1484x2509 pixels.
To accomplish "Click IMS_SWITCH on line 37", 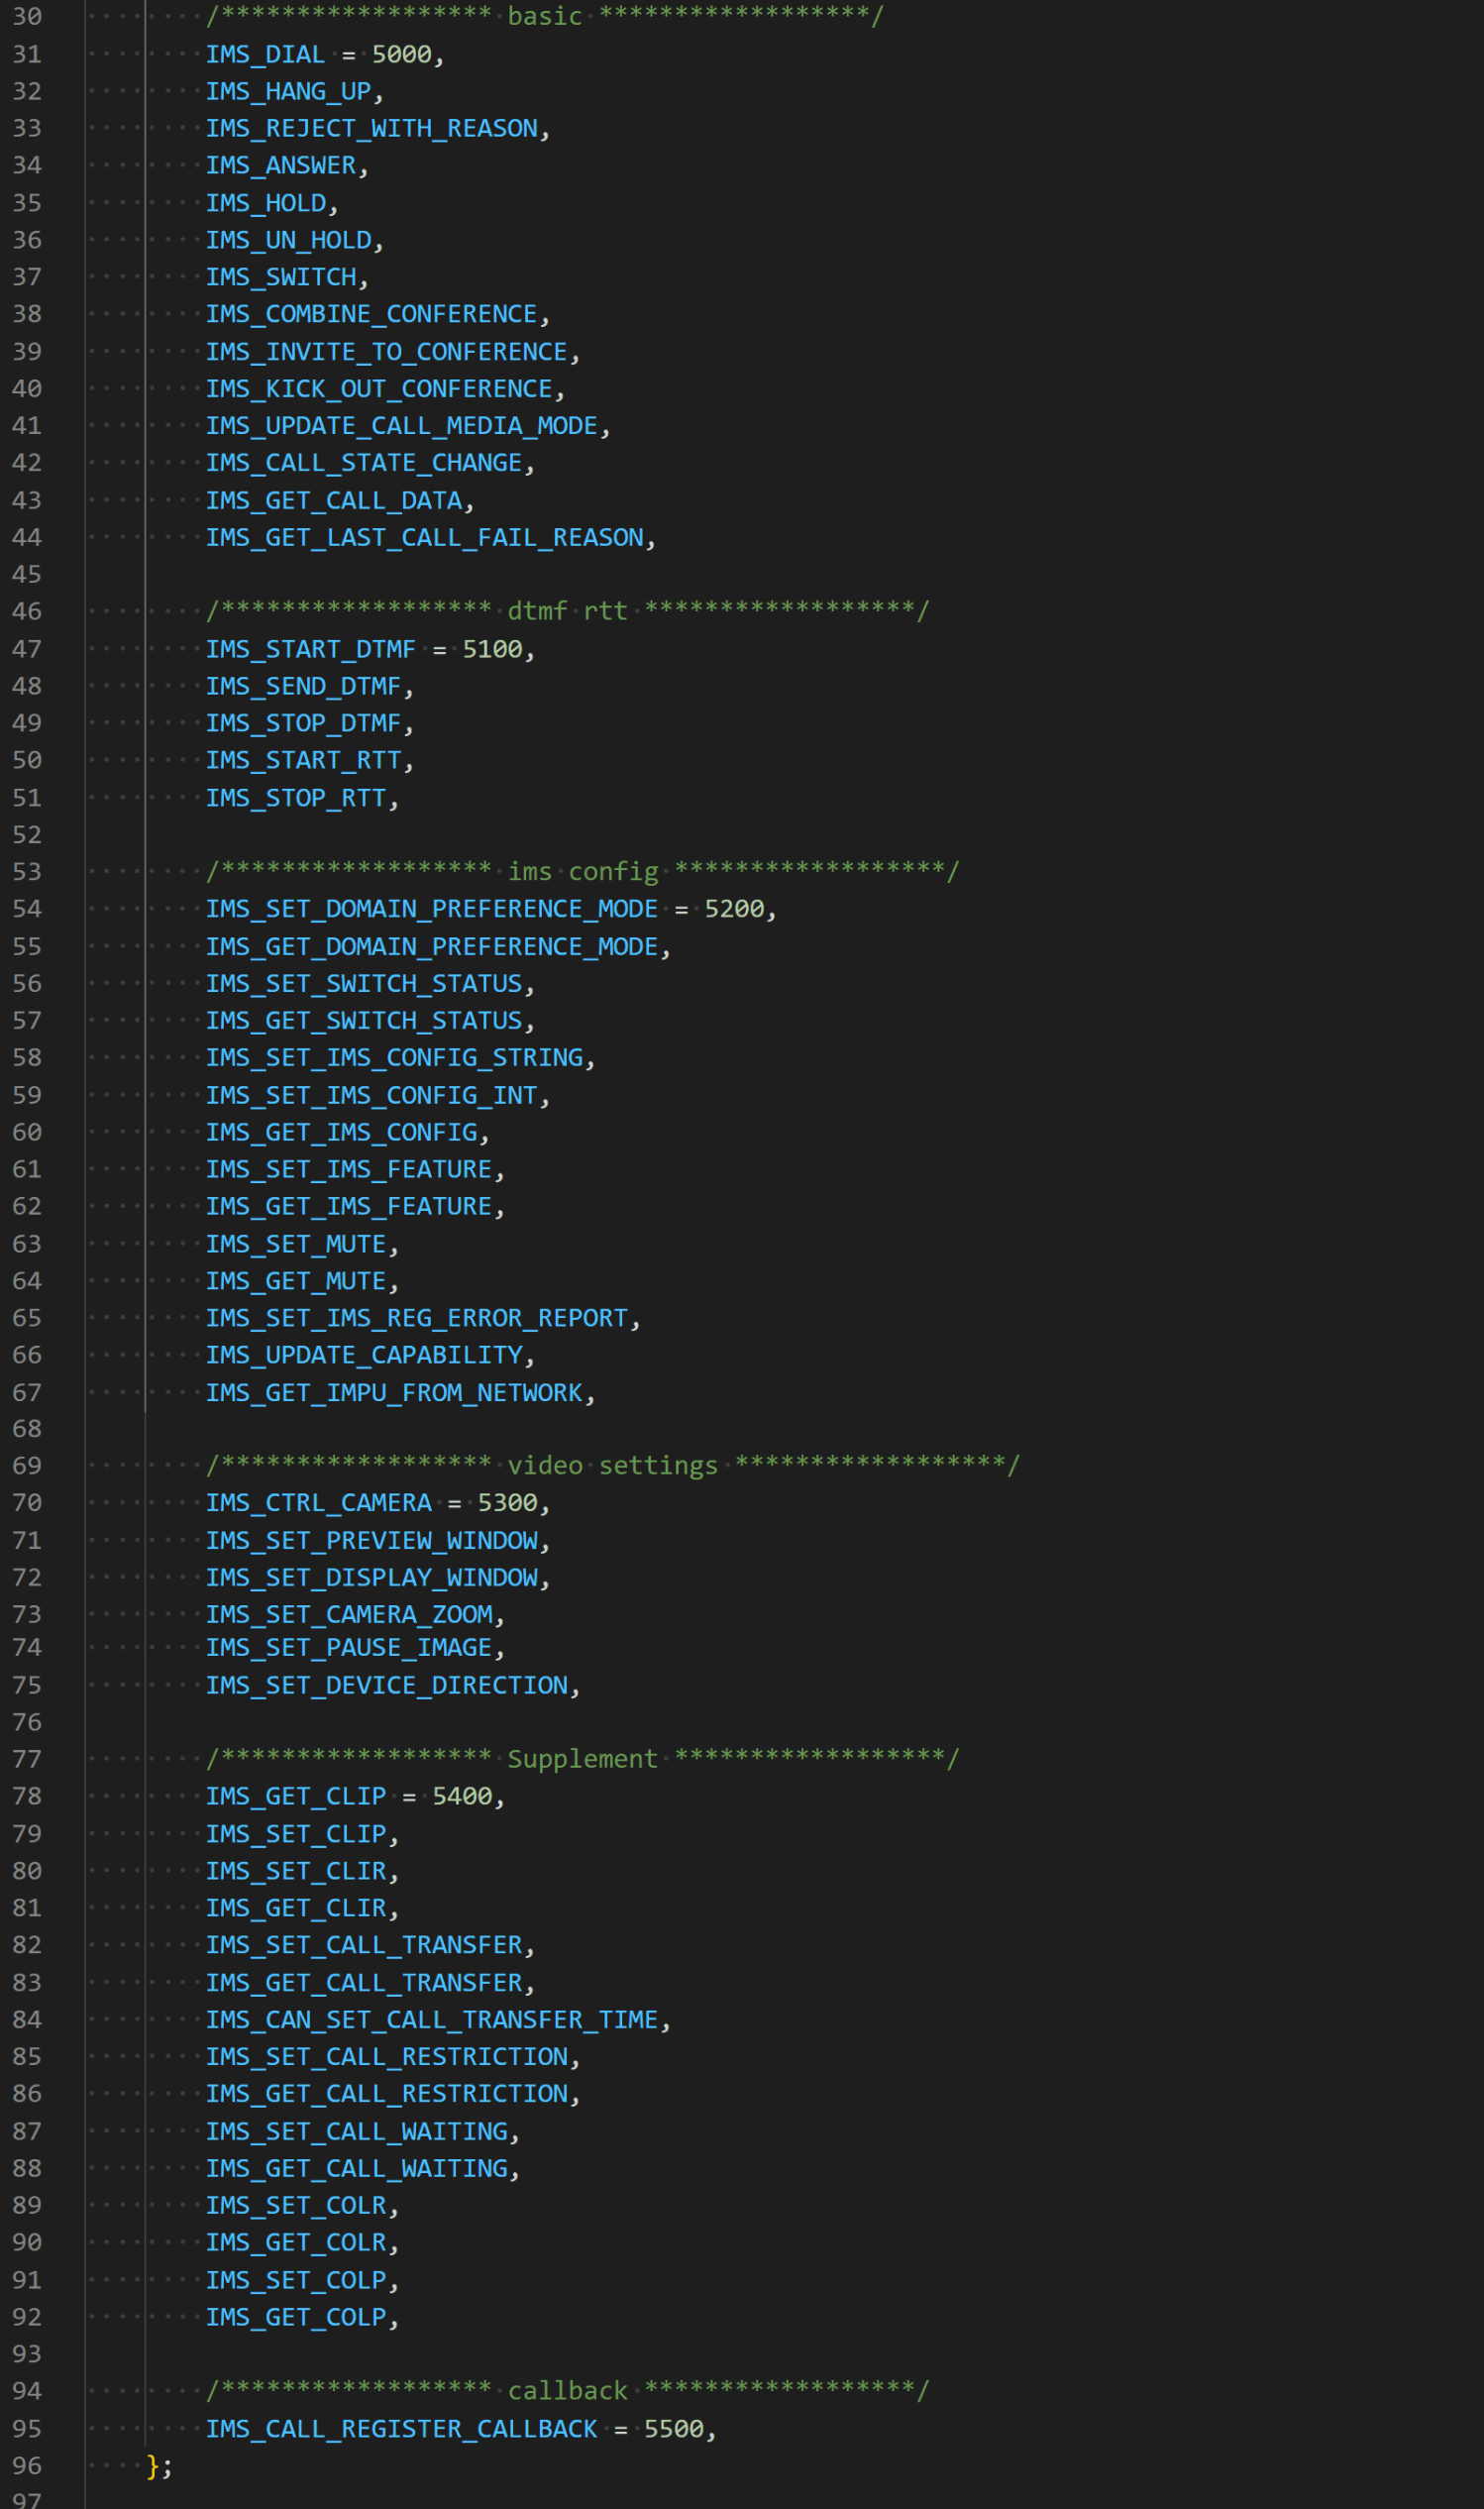I will (x=281, y=277).
